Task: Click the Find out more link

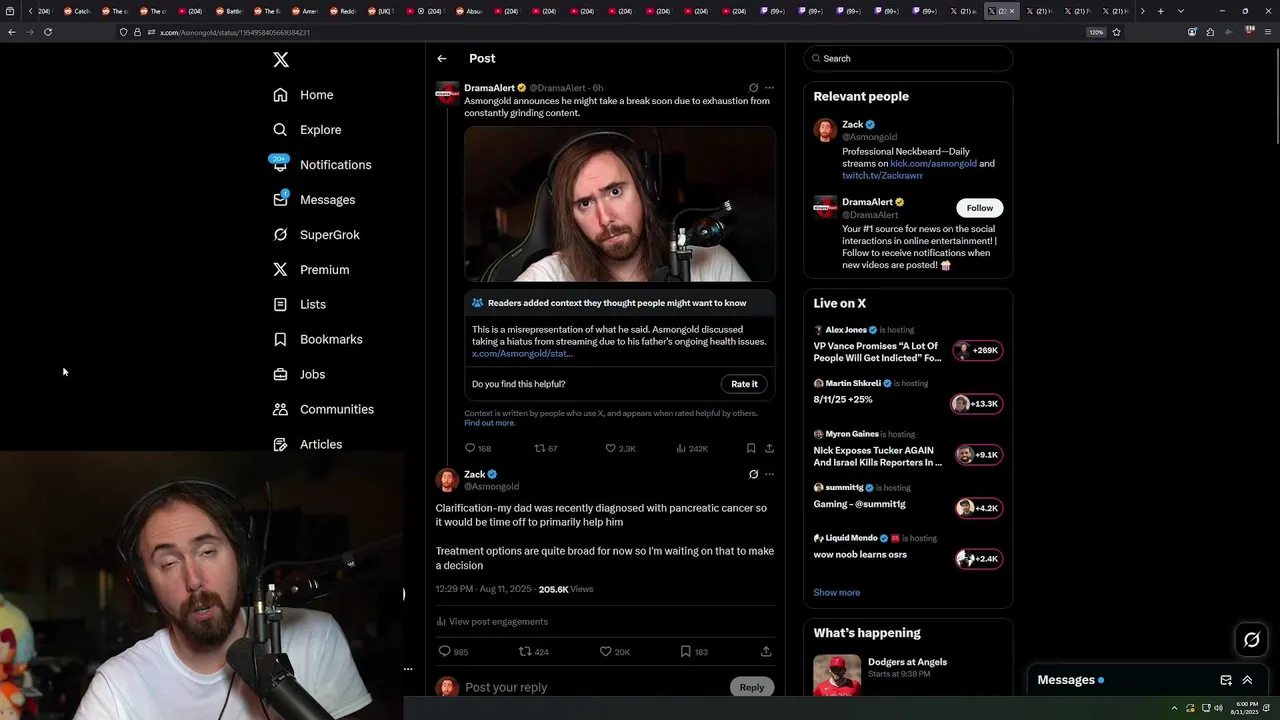Action: pyautogui.click(x=489, y=423)
